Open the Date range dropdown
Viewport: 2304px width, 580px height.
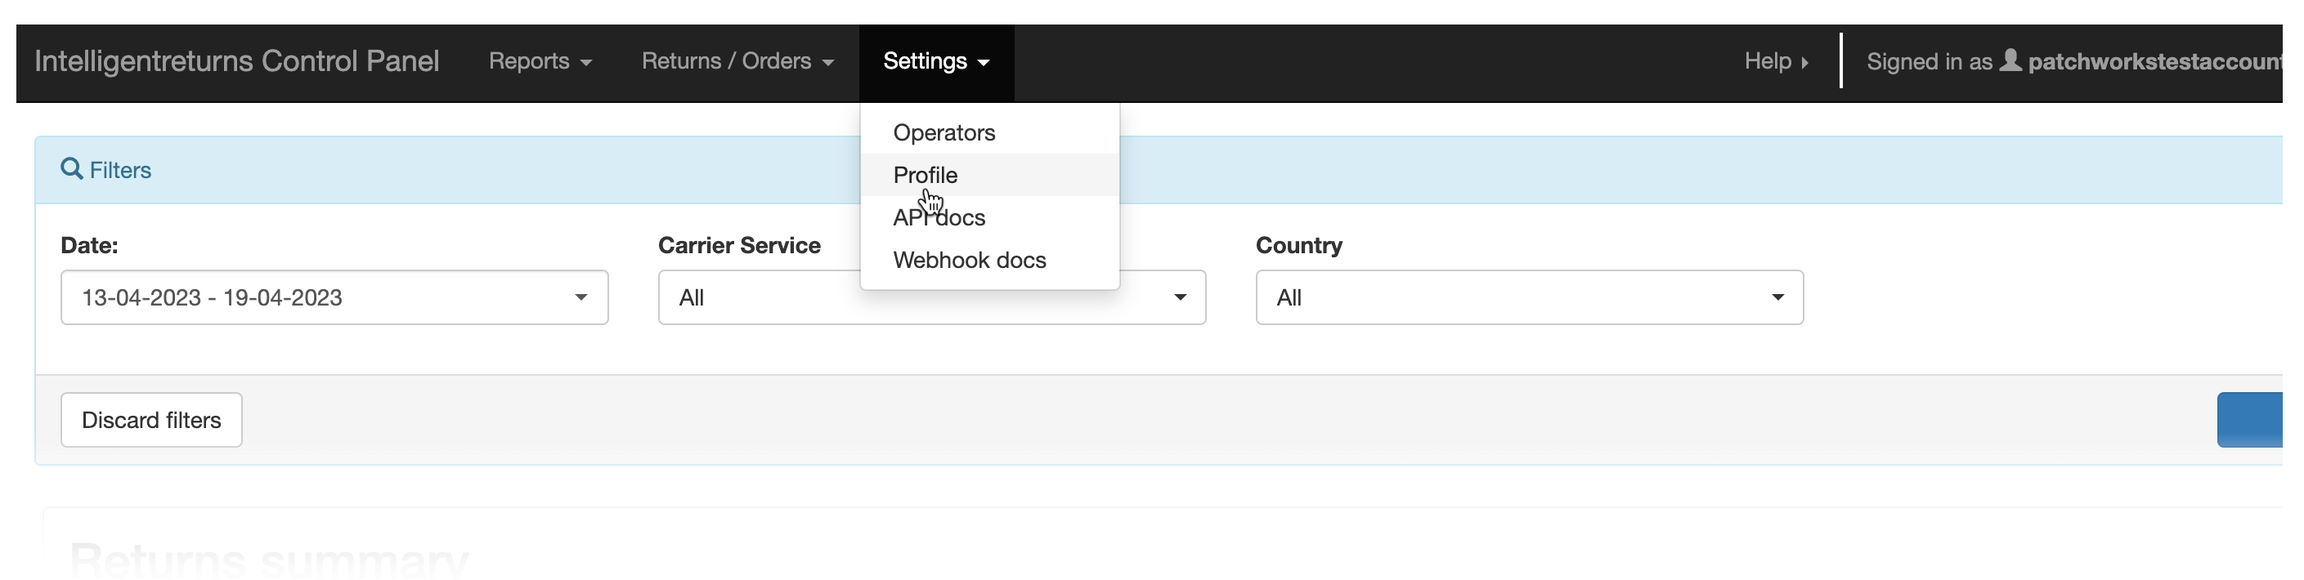click(x=334, y=298)
